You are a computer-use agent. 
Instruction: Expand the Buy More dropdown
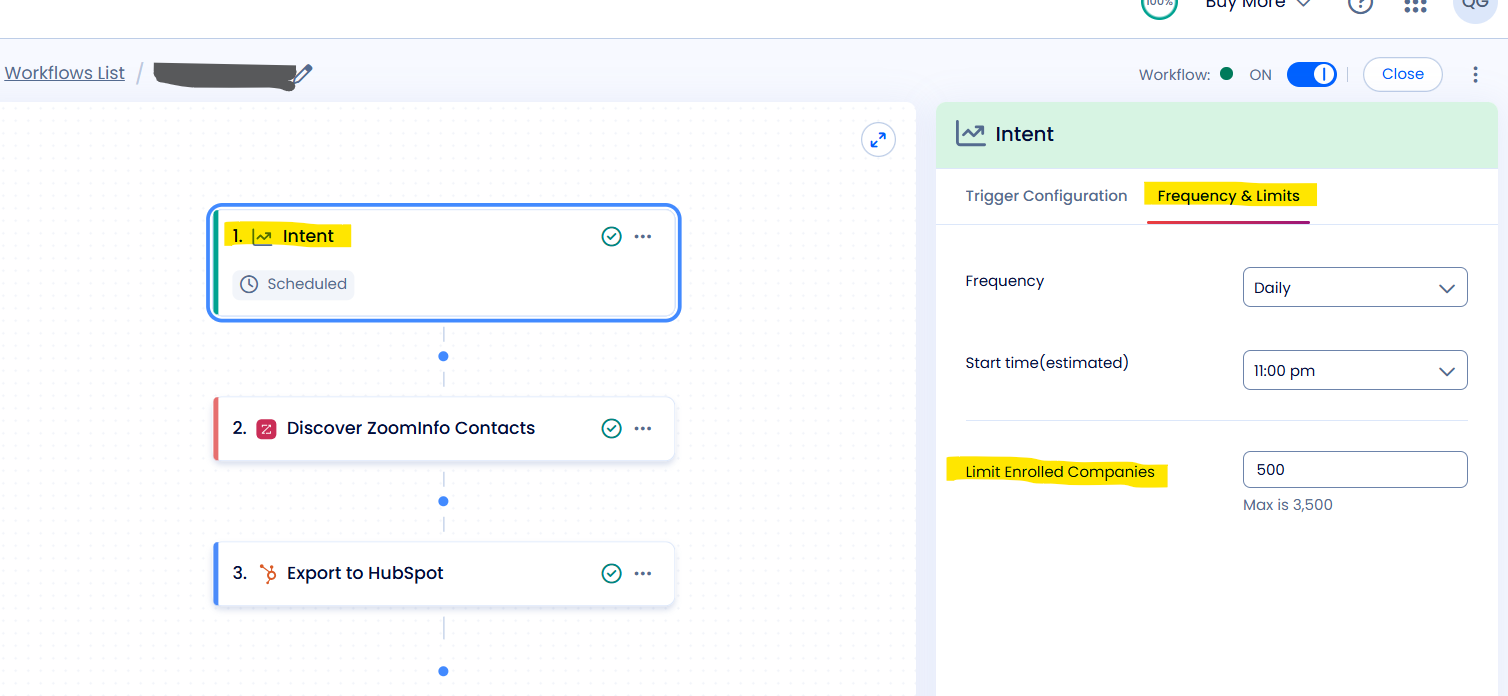[1257, 5]
